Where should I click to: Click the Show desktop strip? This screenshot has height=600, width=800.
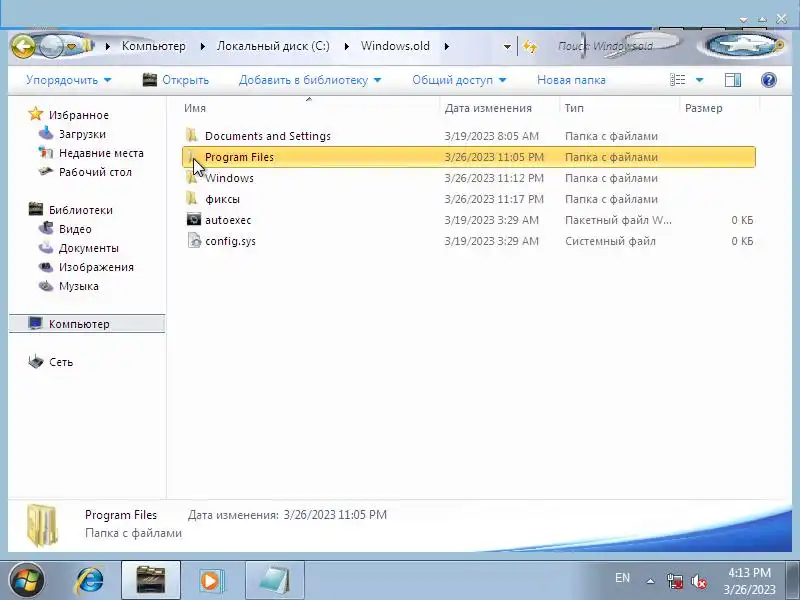(x=793, y=580)
